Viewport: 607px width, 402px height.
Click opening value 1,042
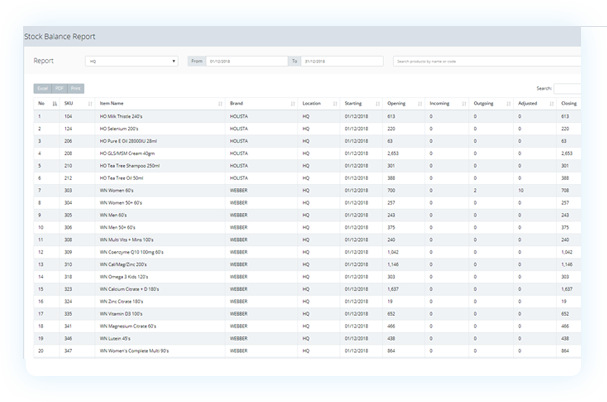pyautogui.click(x=393, y=252)
